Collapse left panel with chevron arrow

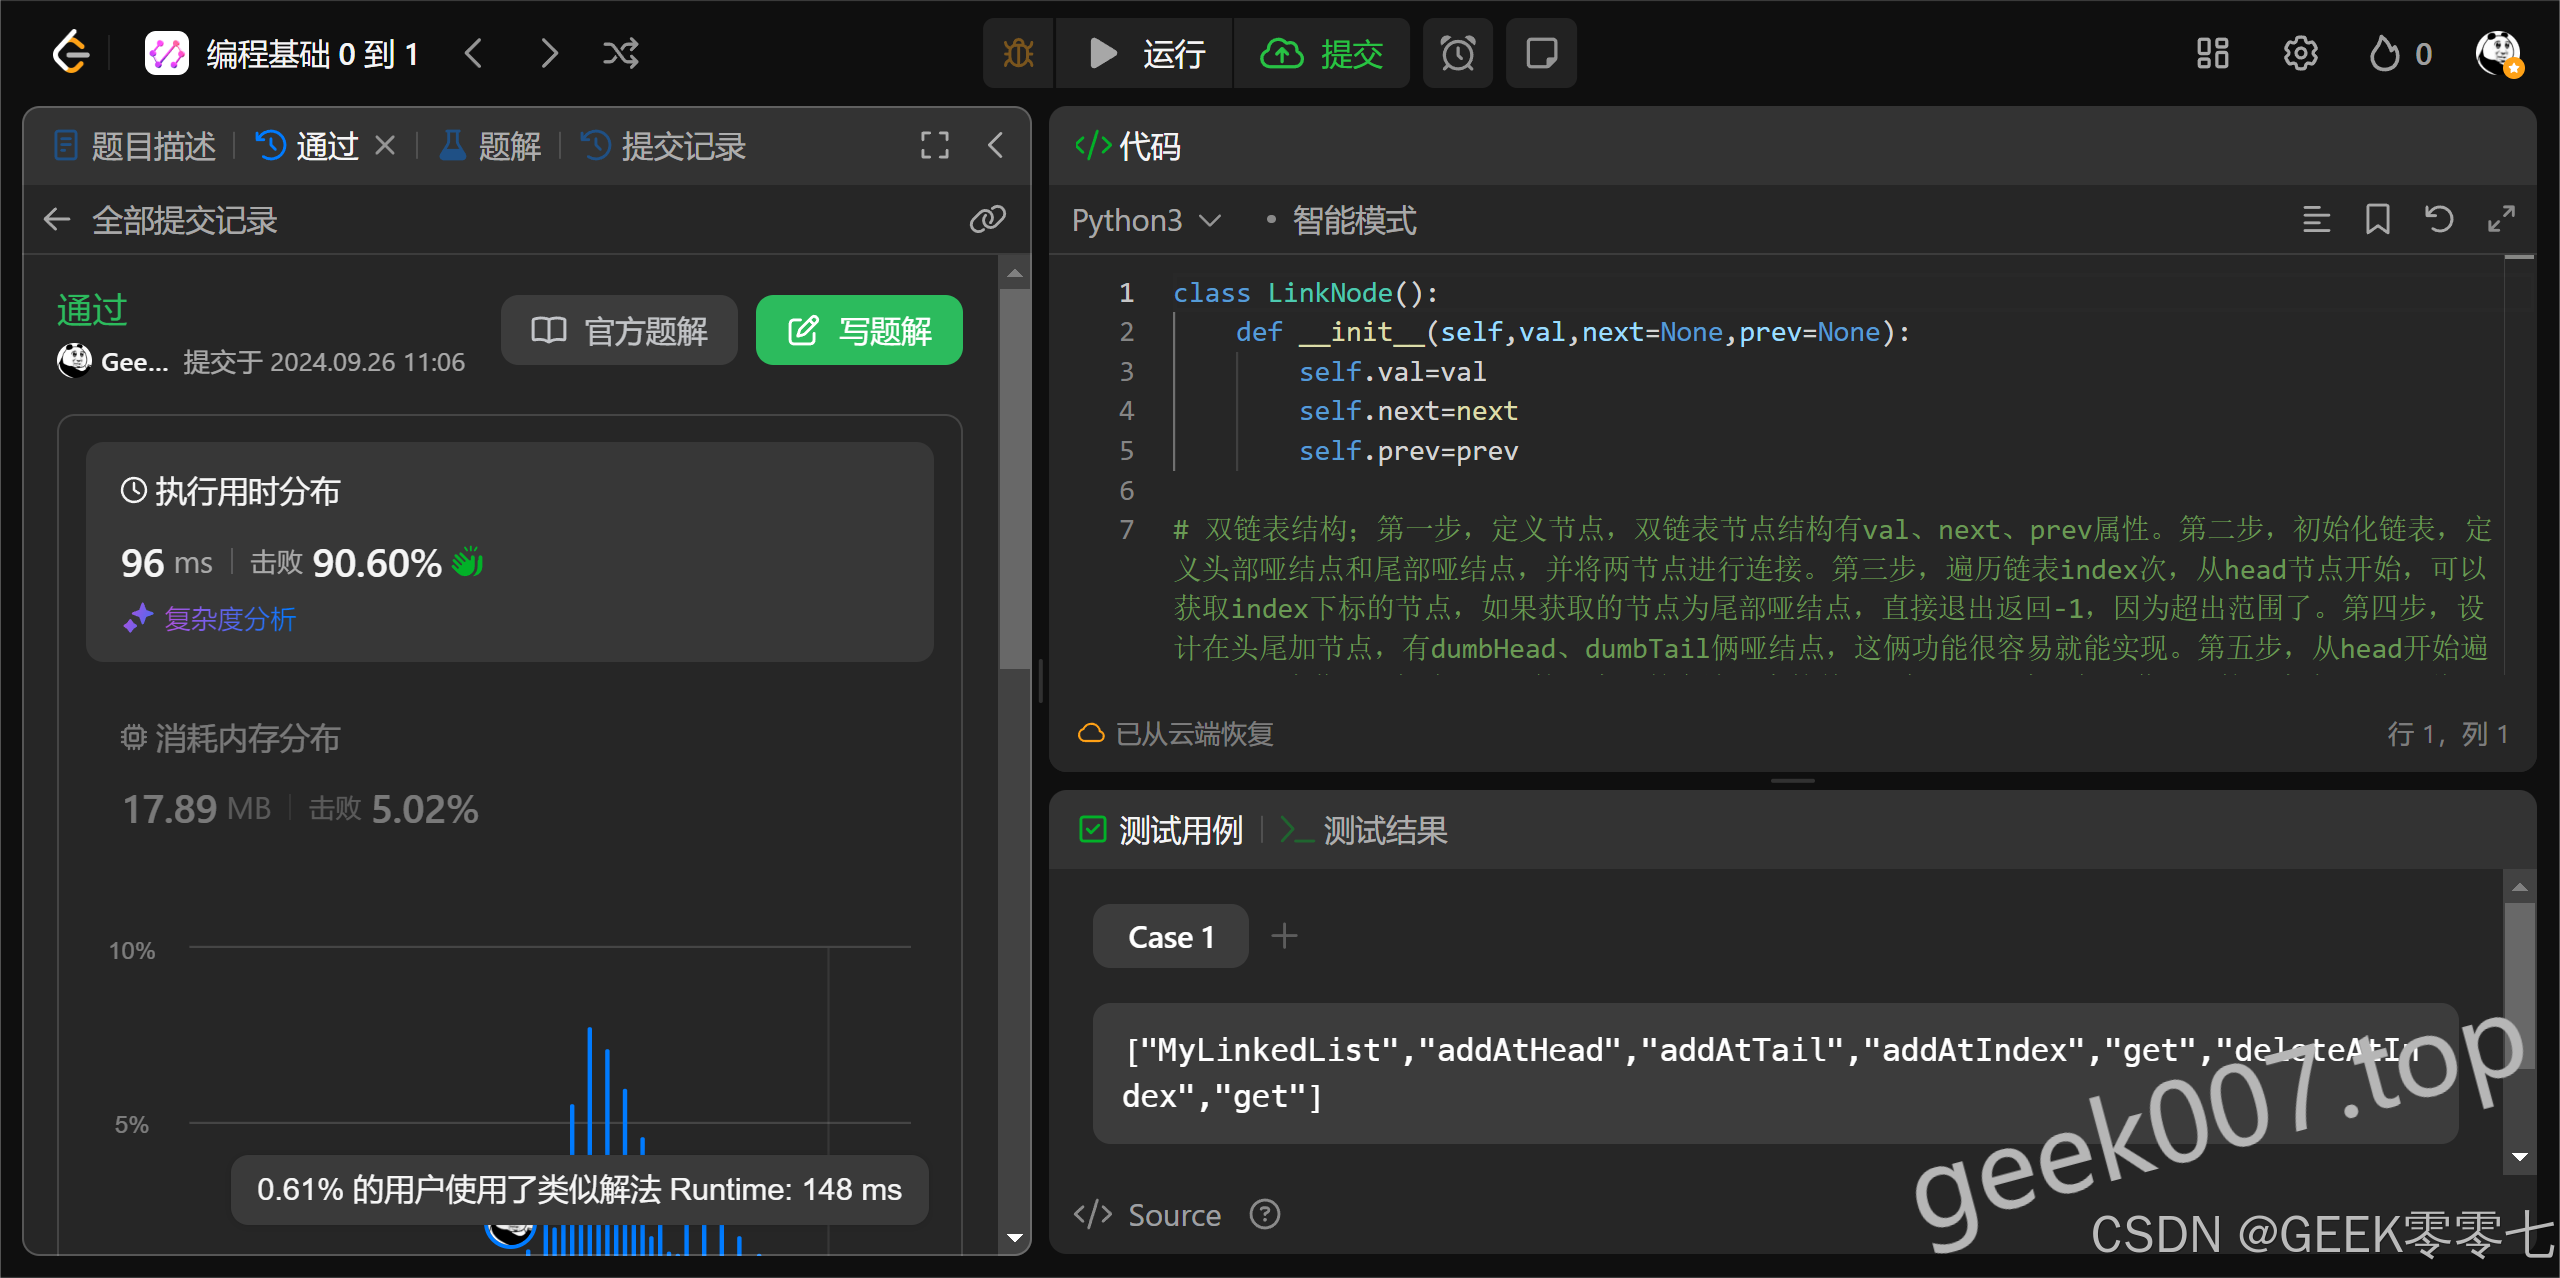[x=995, y=146]
